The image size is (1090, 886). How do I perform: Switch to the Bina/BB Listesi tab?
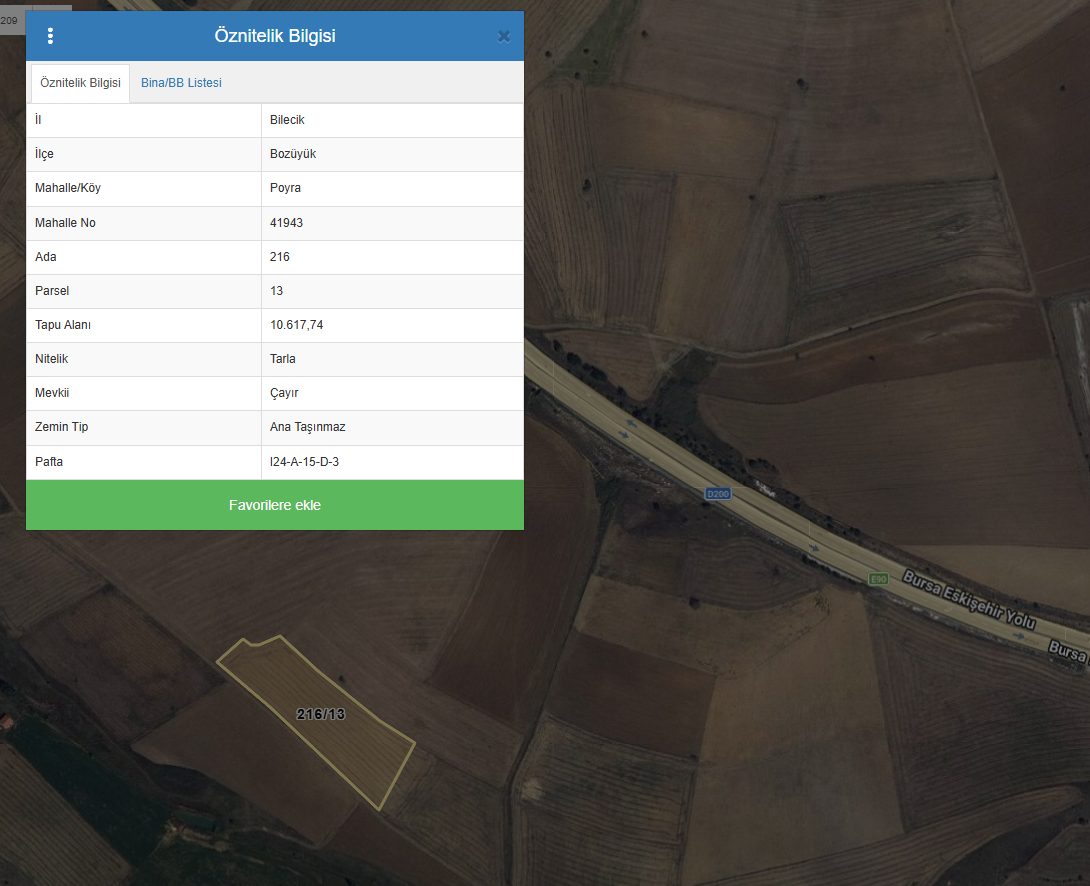pyautogui.click(x=181, y=83)
